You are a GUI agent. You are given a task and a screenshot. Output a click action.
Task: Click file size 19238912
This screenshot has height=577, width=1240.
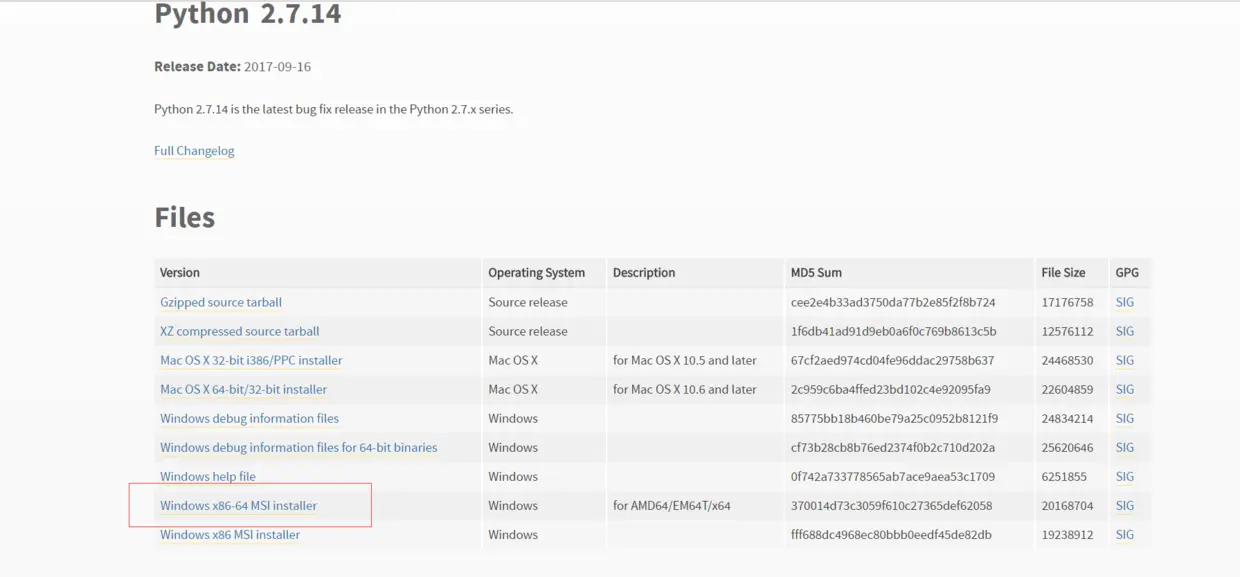tap(1067, 534)
